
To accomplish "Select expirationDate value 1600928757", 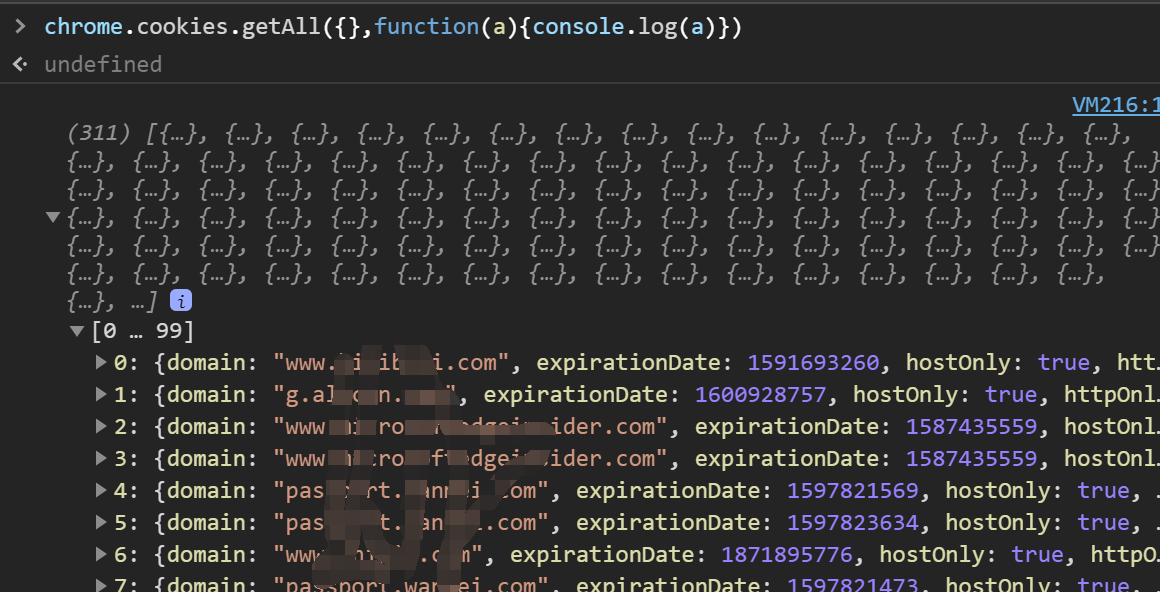I will coord(761,394).
